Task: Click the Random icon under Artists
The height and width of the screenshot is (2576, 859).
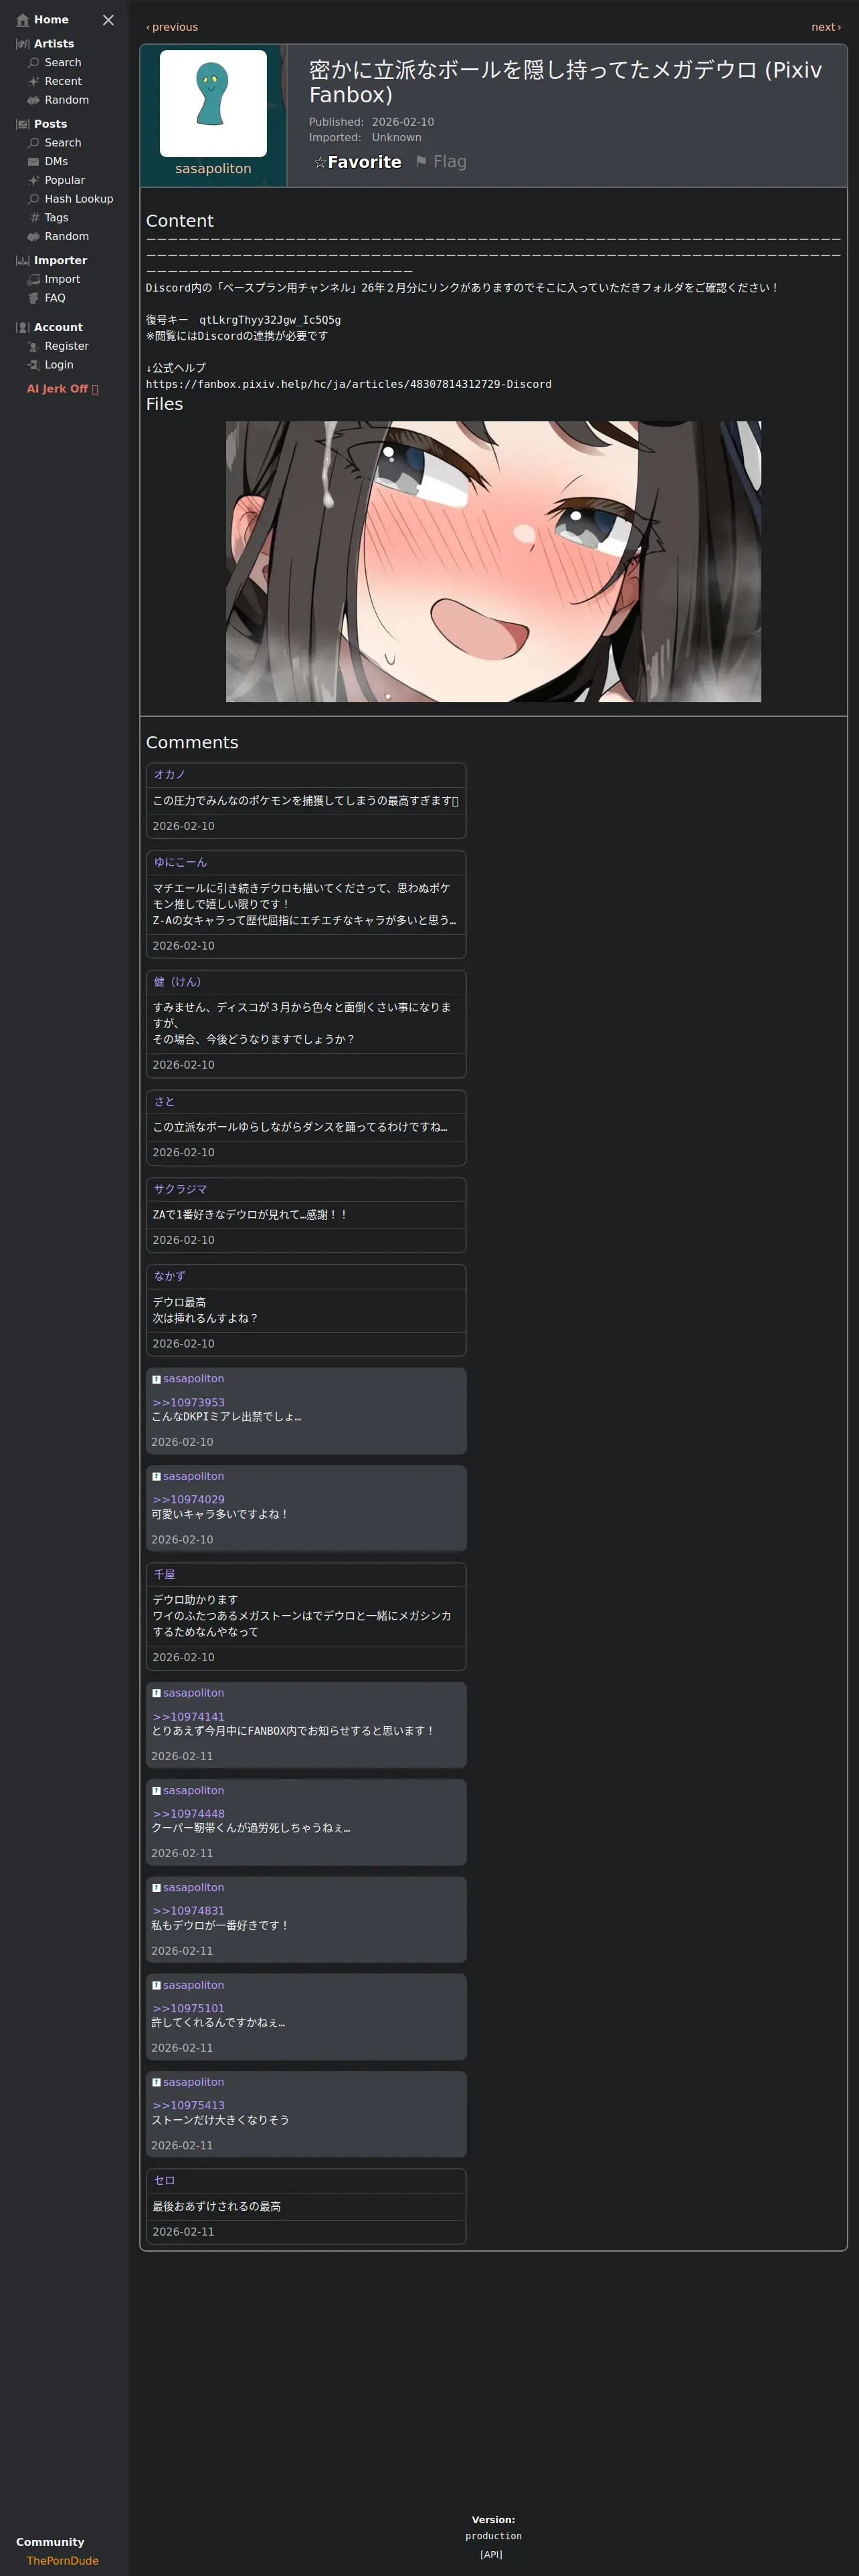Action: (x=34, y=100)
